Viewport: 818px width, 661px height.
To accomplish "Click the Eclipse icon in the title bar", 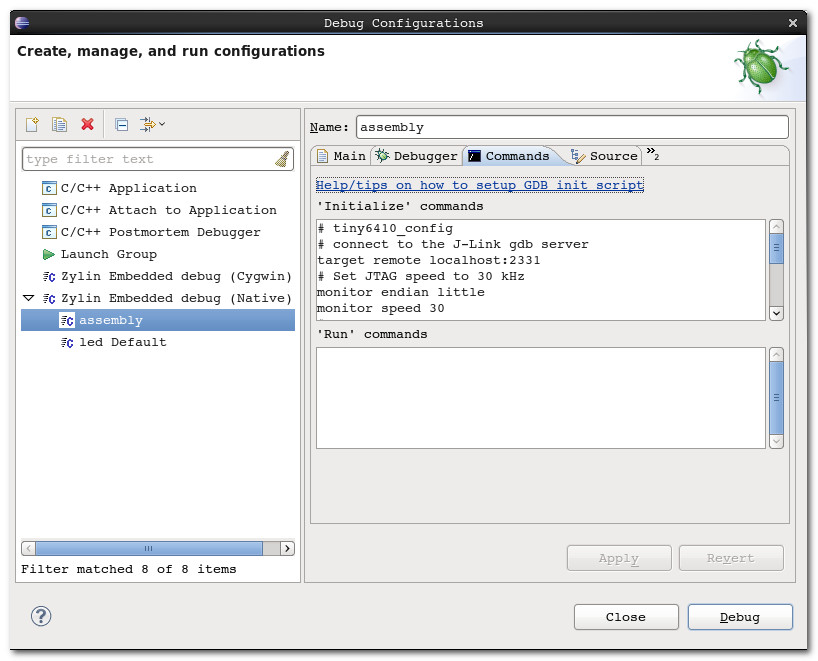I will pos(22,22).
